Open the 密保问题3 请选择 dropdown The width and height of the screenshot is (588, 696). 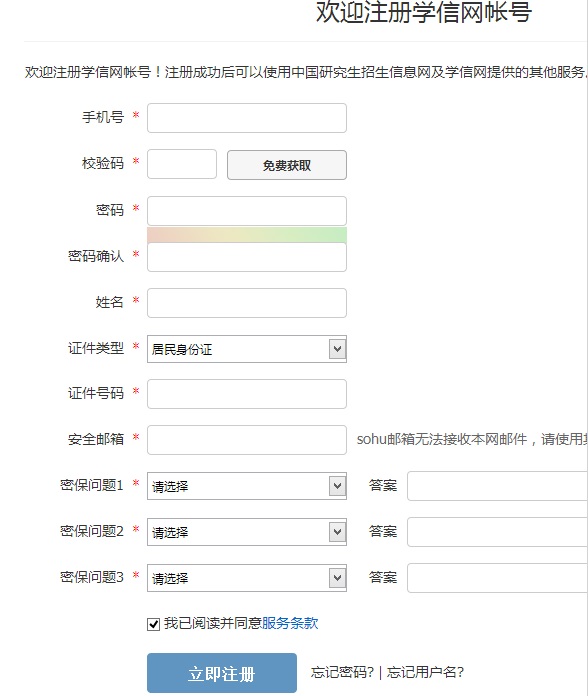247,578
